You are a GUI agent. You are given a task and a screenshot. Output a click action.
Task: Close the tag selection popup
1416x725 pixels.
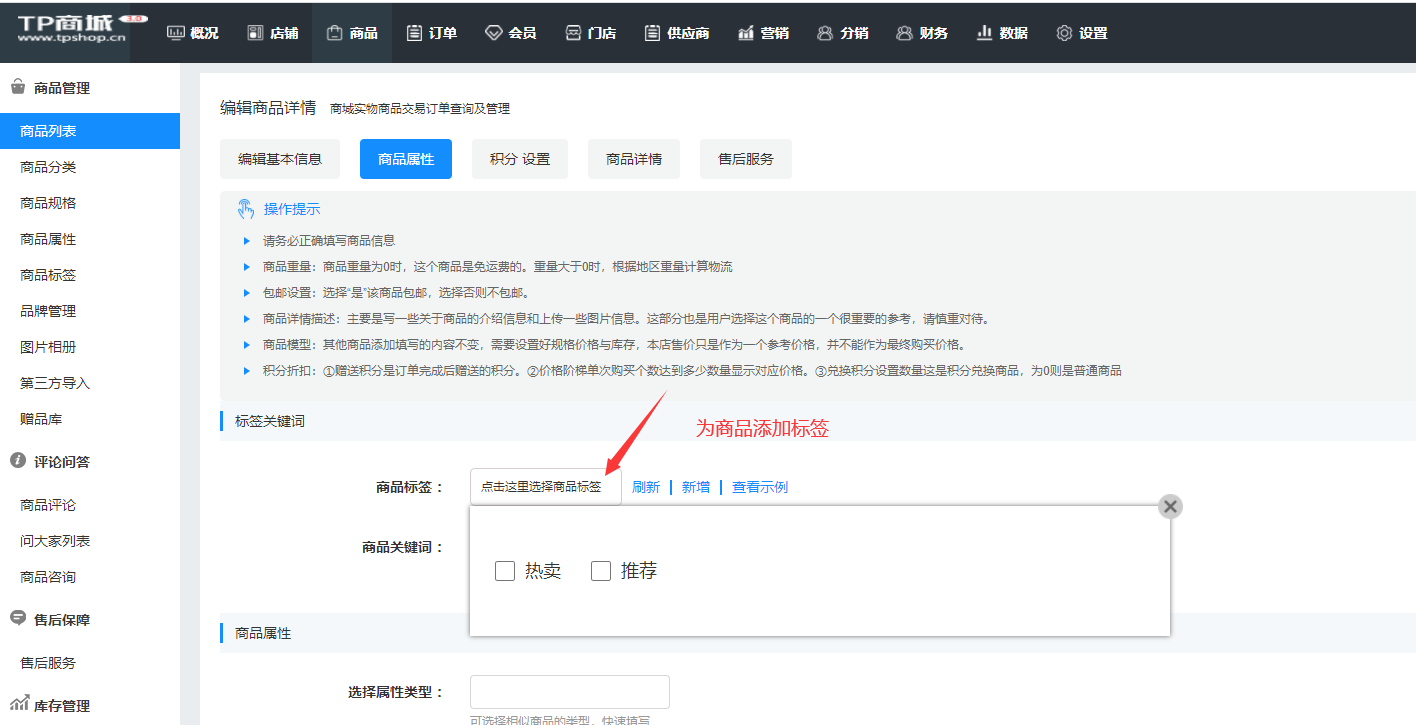click(1170, 506)
